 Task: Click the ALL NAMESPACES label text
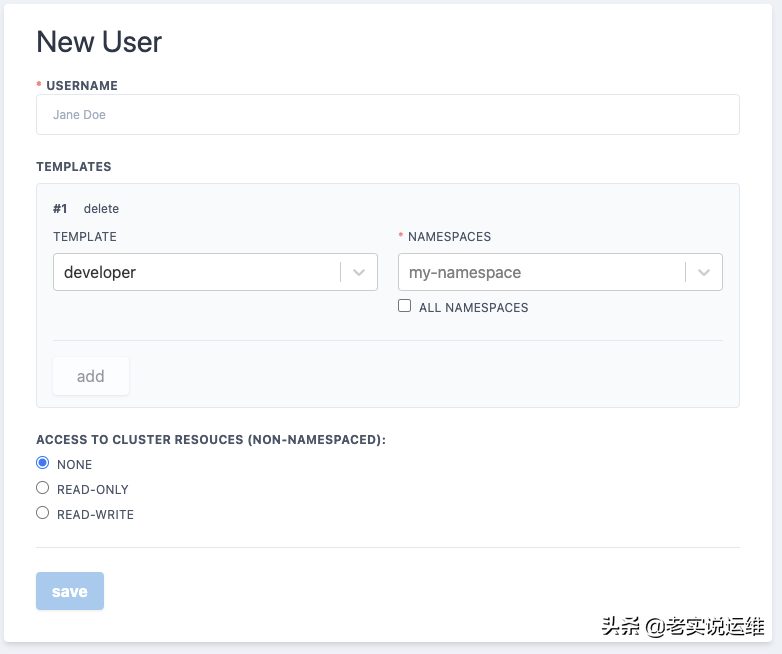(x=473, y=308)
